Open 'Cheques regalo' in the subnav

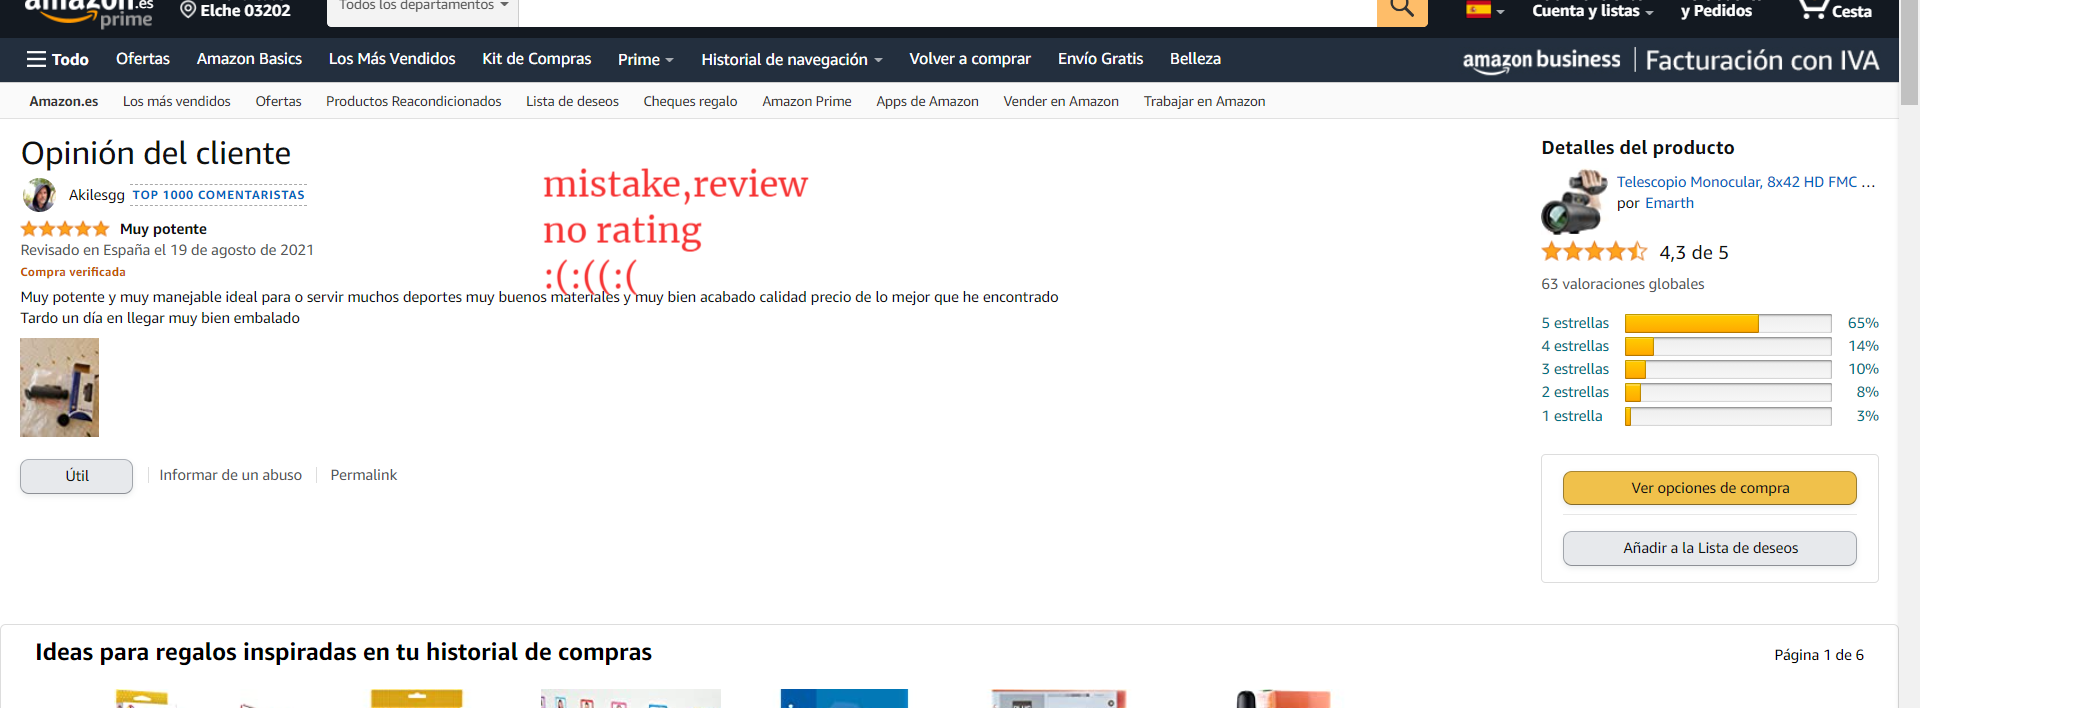pos(690,101)
